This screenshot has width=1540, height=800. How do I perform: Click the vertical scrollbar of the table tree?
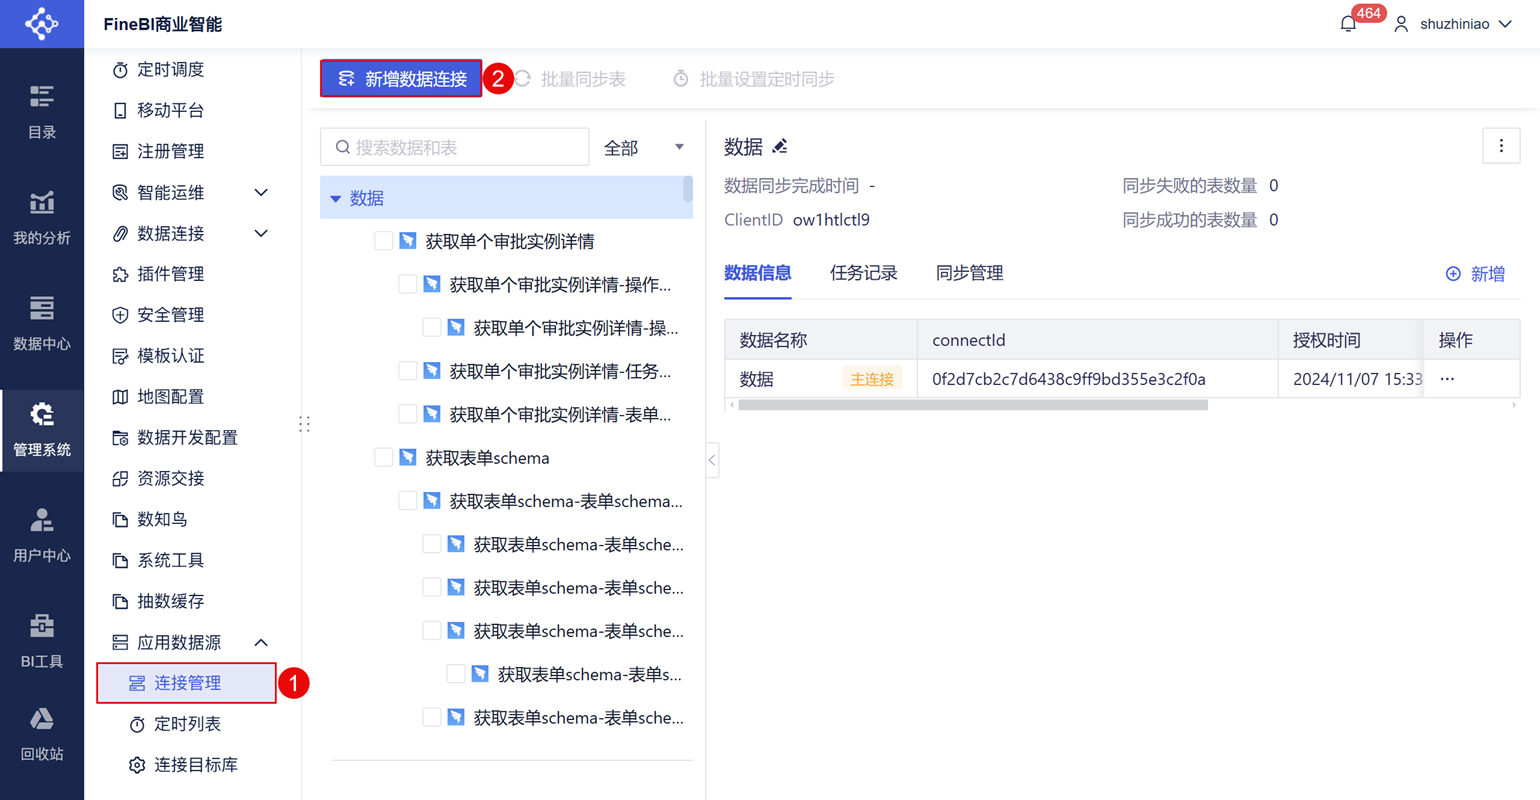(x=688, y=189)
